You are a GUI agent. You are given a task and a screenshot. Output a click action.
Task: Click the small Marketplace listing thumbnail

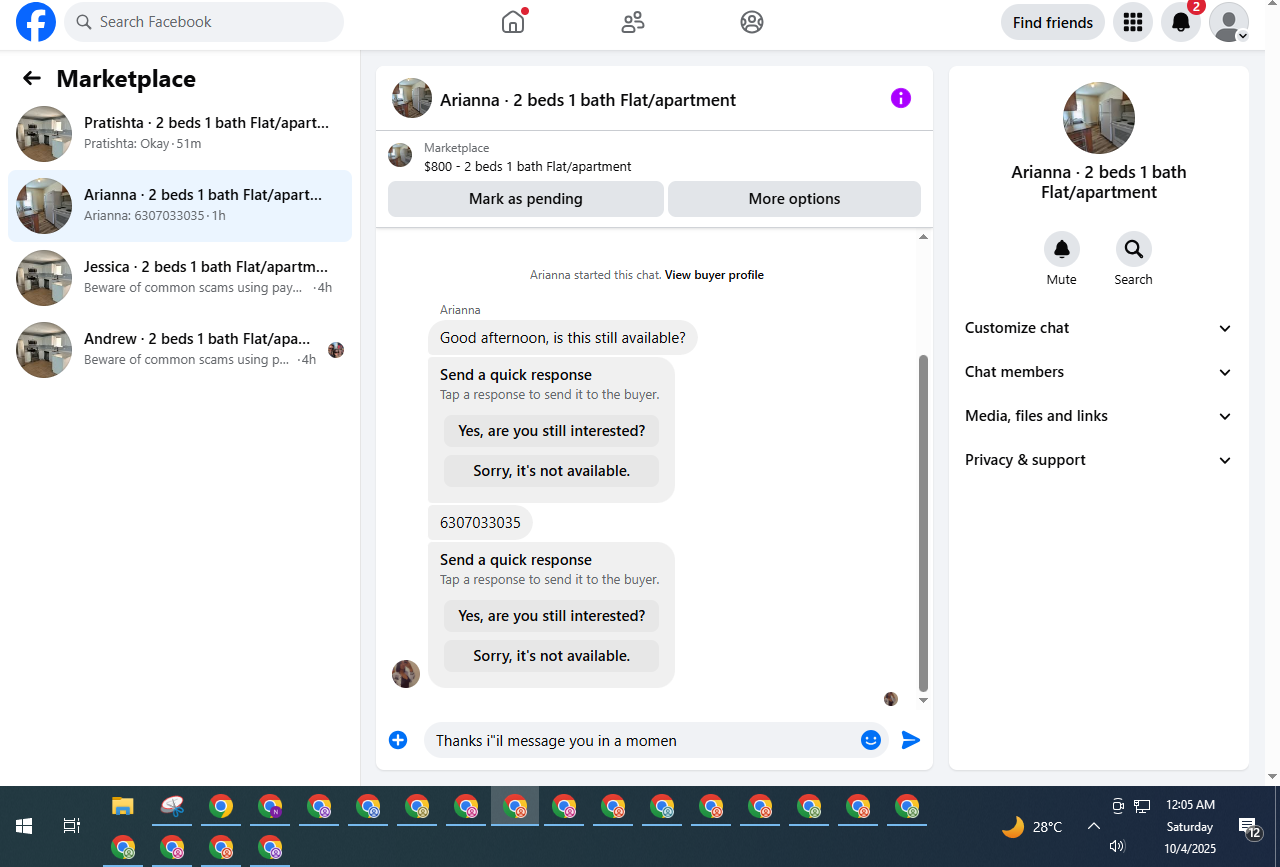pos(400,155)
